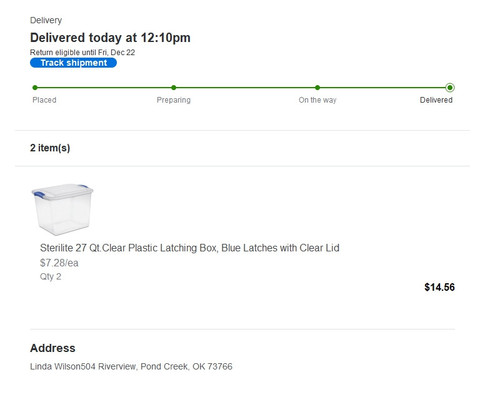Click the Track shipment button
Viewport: 500px width, 414px height.
coord(73,63)
